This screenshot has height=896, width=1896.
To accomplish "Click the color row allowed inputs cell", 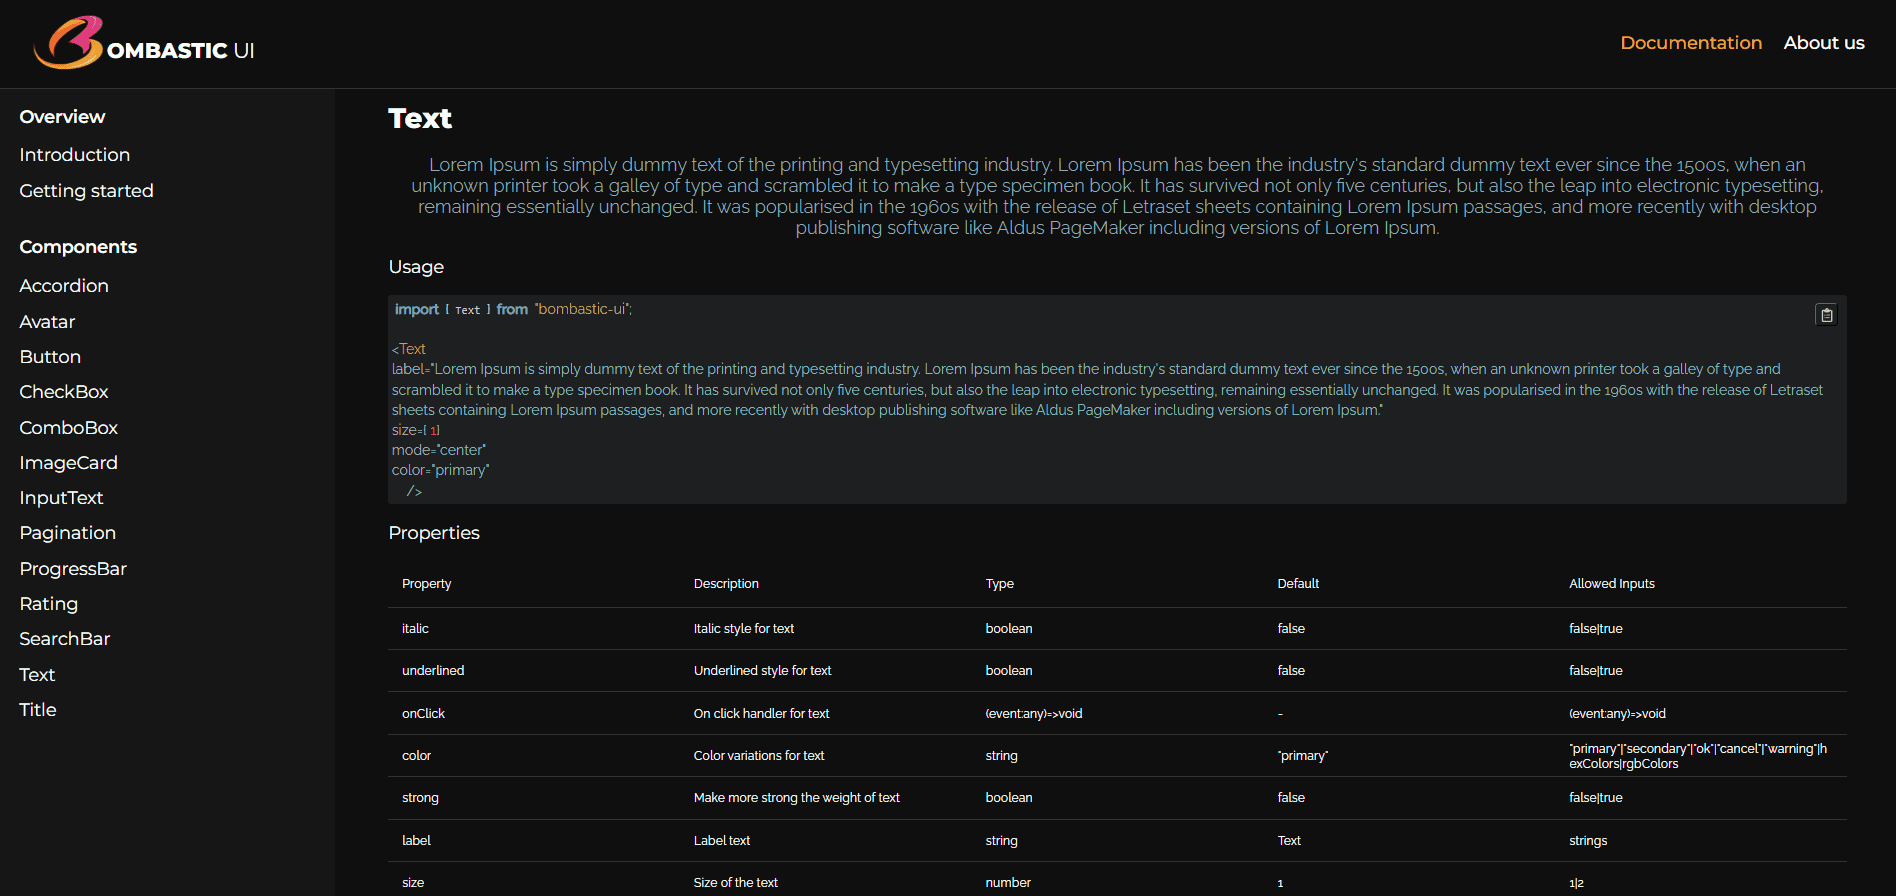I will [1698, 756].
